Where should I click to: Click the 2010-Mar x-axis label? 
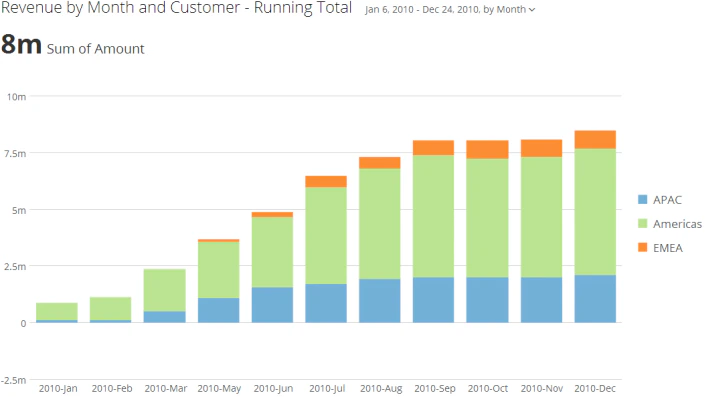(166, 388)
